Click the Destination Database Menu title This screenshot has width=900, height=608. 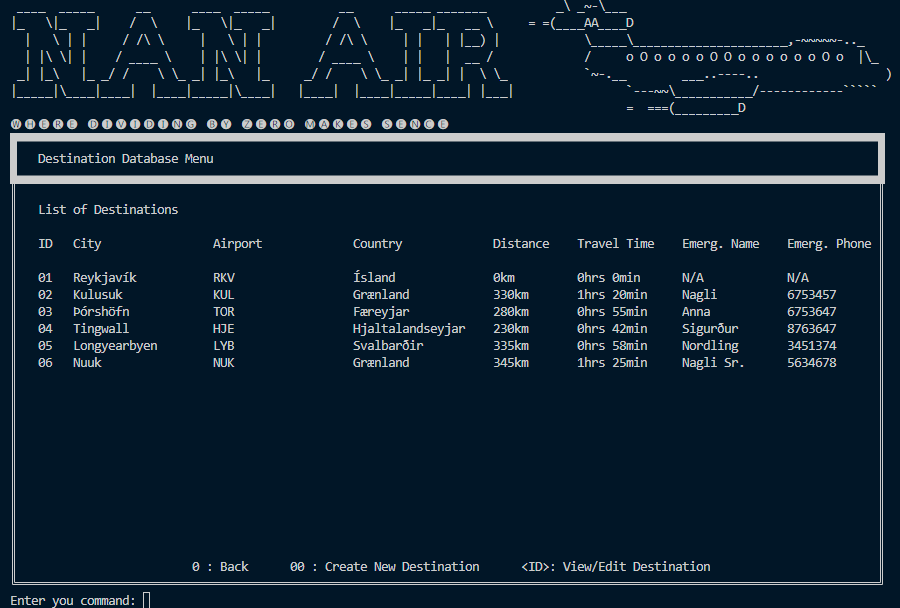coord(125,159)
